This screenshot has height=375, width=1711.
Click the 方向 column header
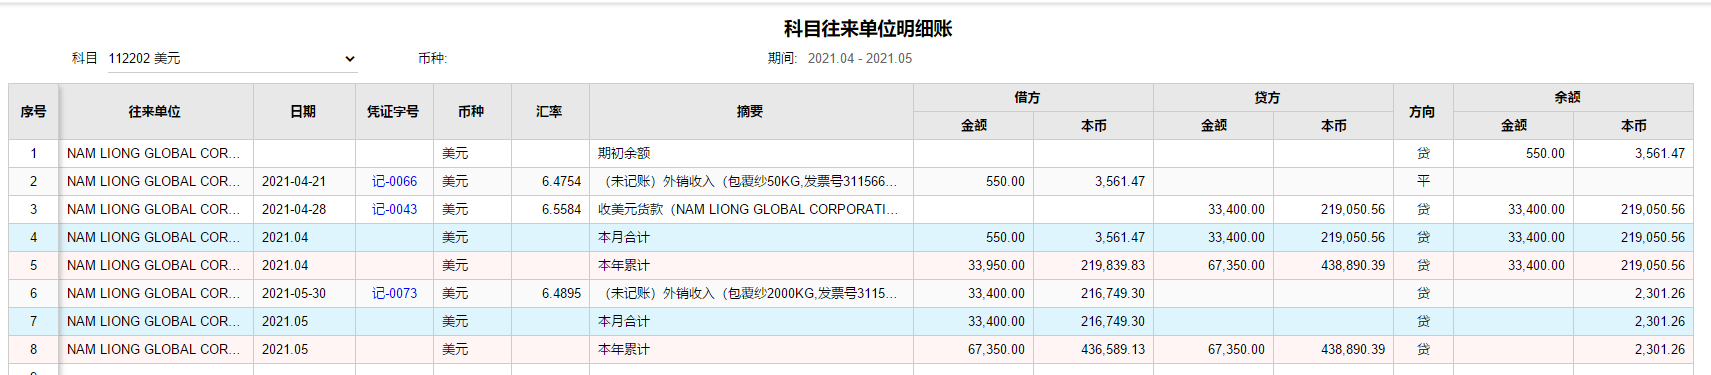click(x=1422, y=112)
